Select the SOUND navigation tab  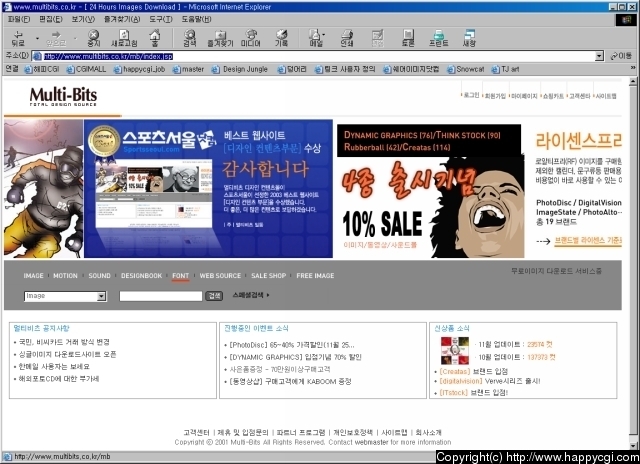point(99,276)
